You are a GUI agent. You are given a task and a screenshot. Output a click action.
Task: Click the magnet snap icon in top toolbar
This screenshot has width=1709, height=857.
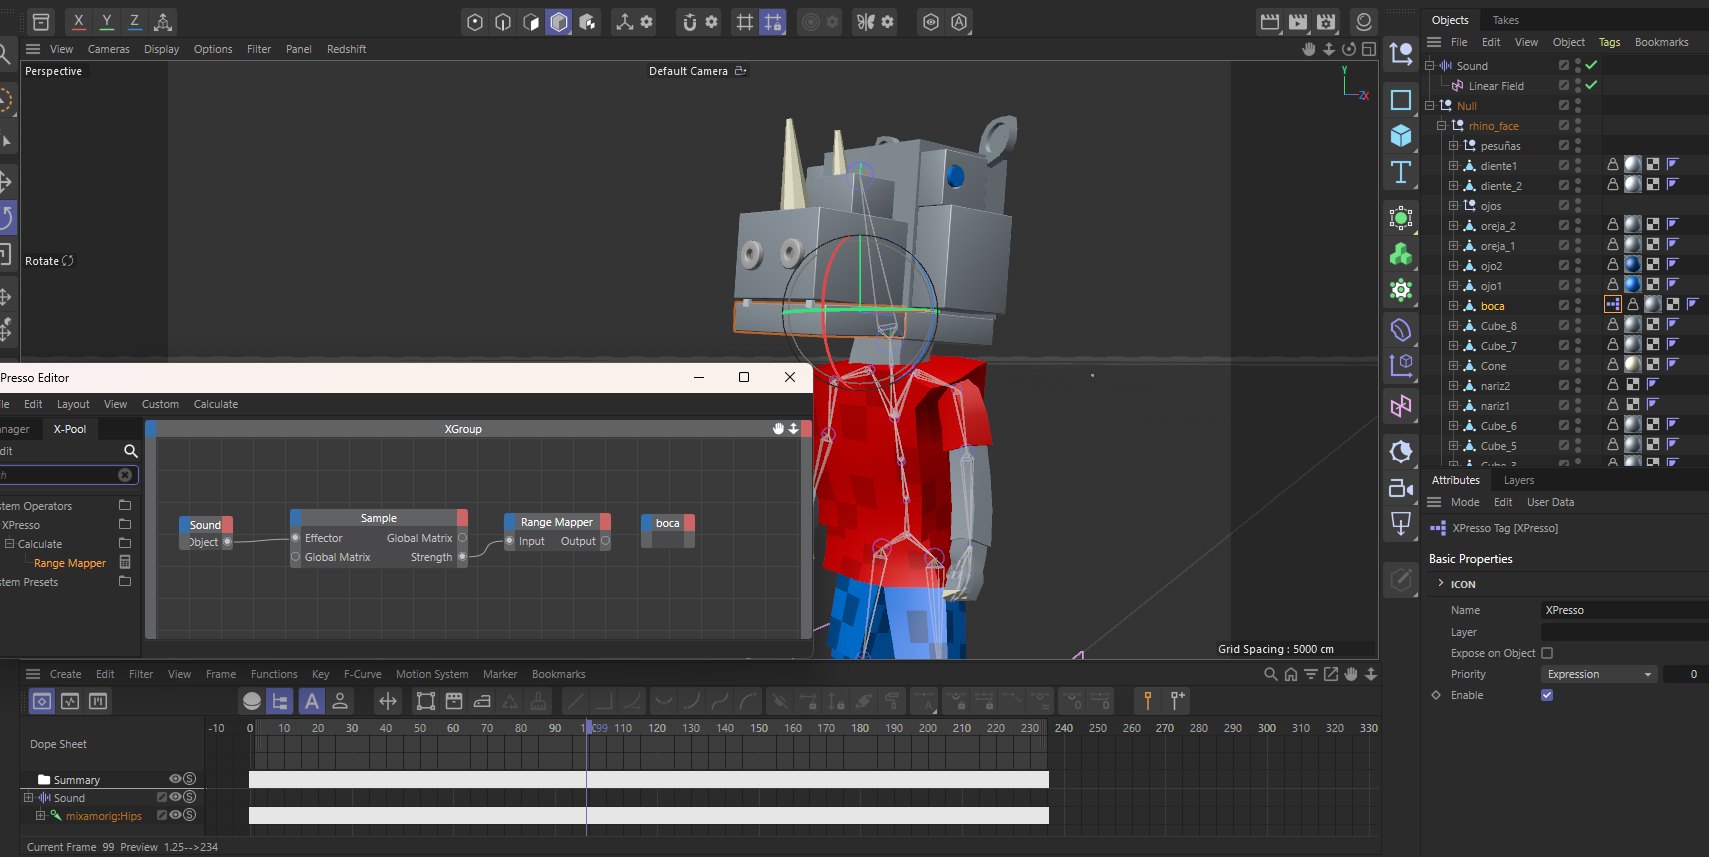click(689, 22)
